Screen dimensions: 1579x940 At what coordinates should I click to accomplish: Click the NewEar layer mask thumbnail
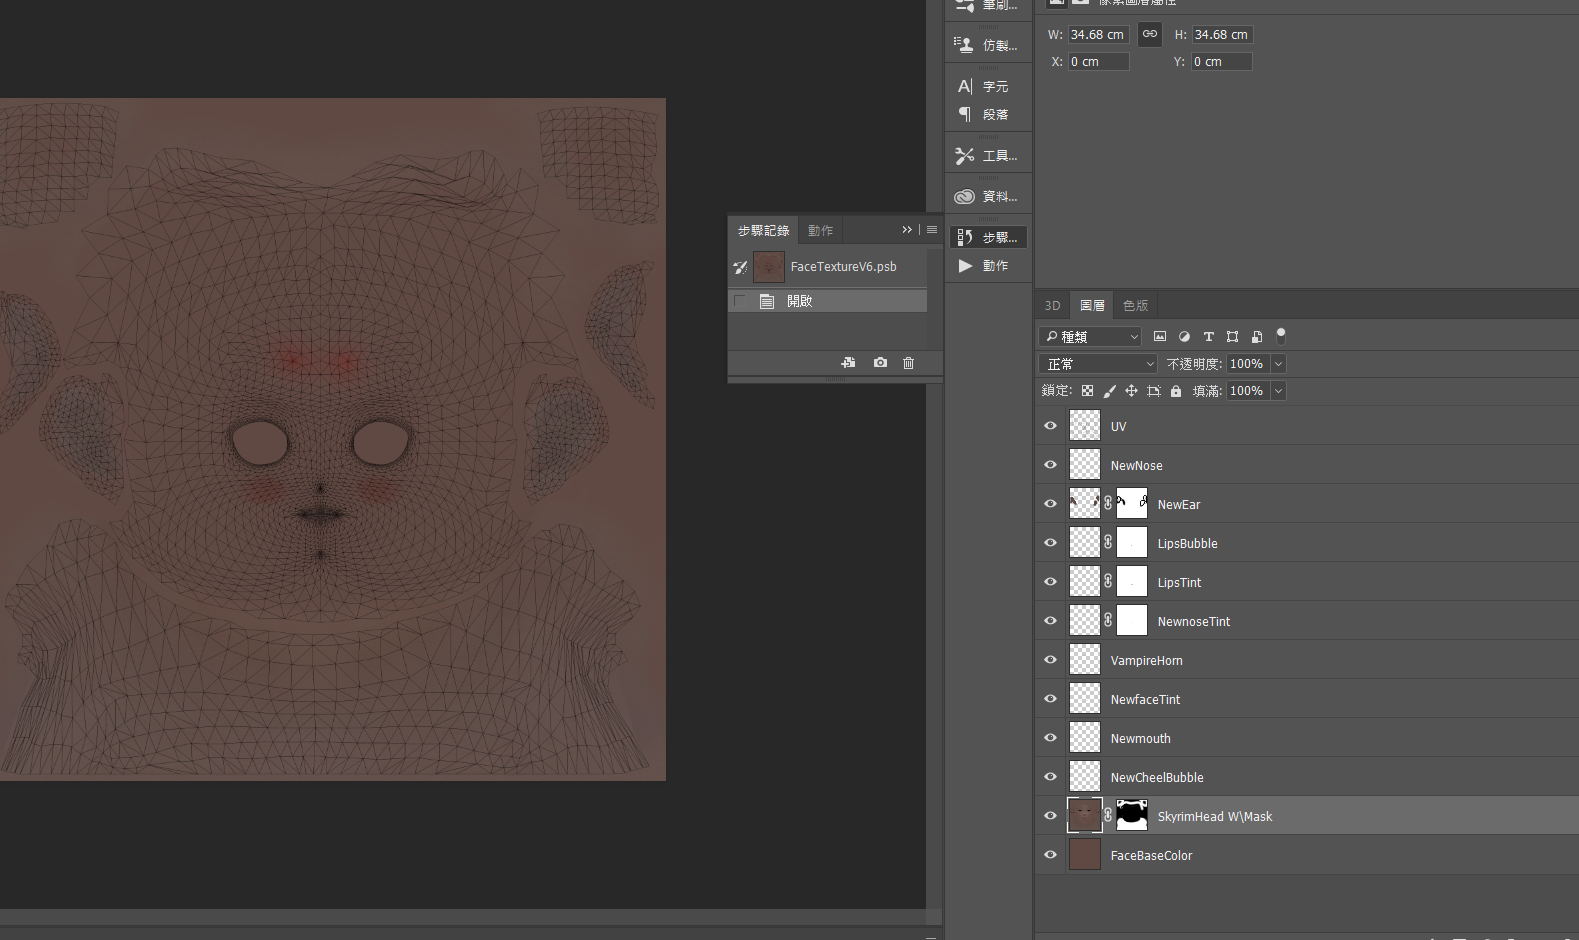1132,504
